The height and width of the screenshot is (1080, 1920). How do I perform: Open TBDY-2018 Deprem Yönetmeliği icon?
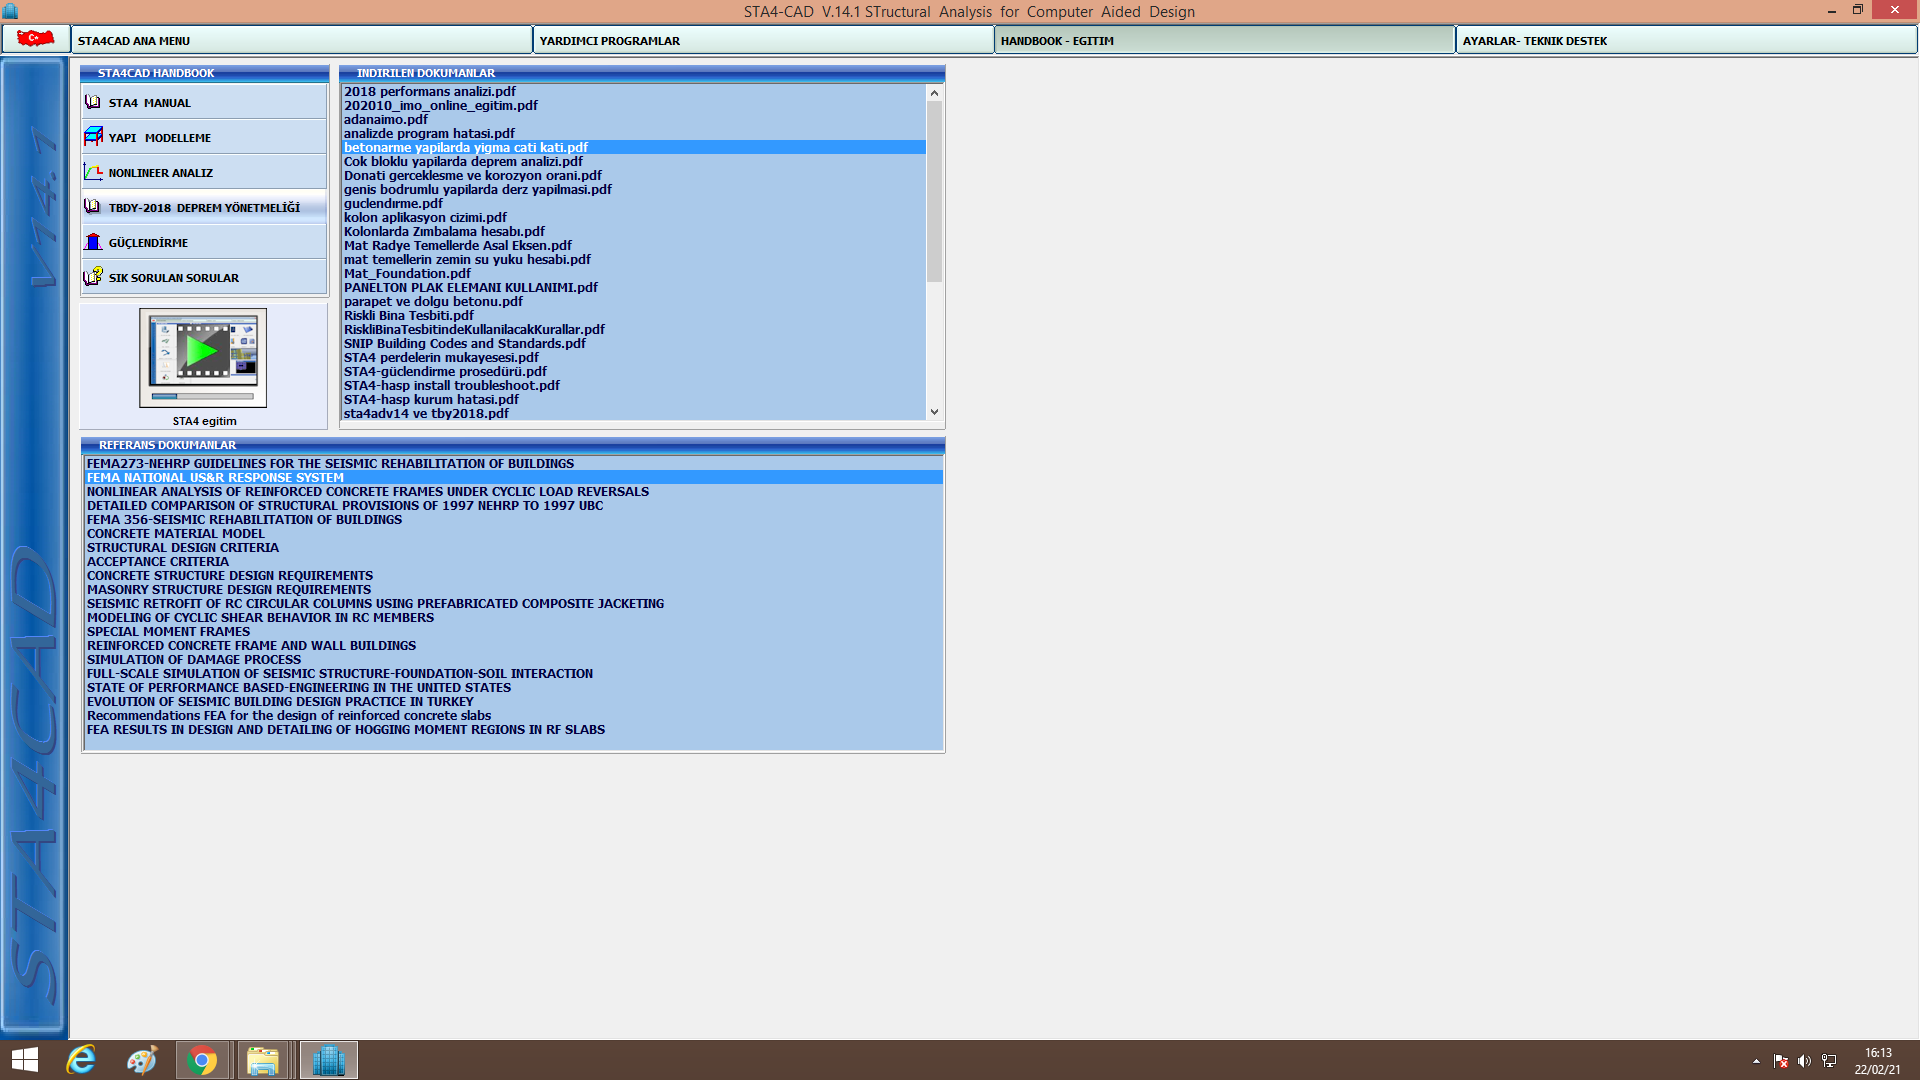pos(93,207)
